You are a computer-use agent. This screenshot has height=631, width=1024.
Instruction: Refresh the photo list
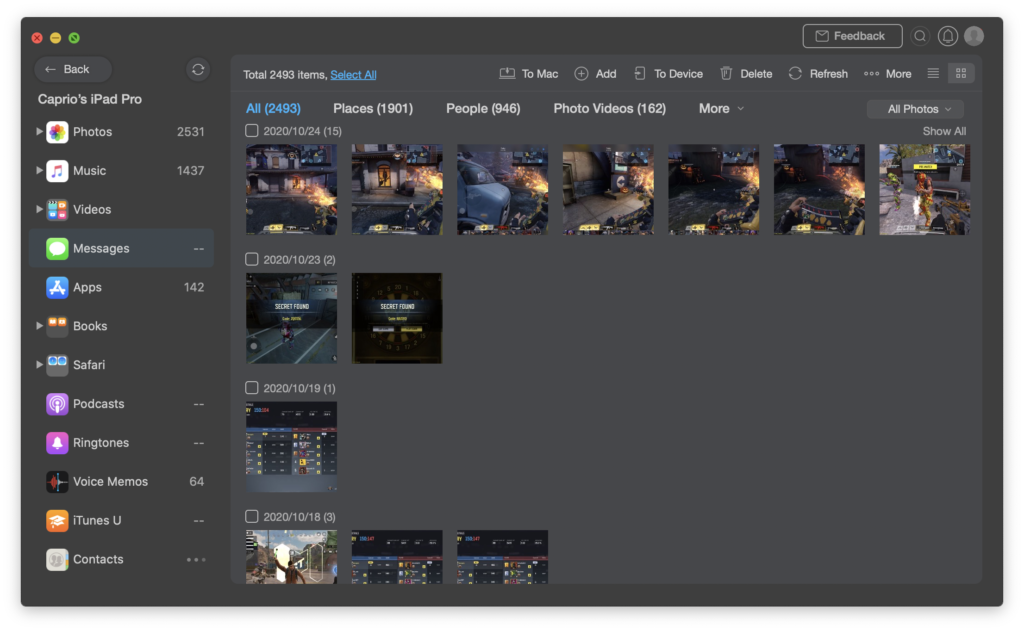click(818, 74)
